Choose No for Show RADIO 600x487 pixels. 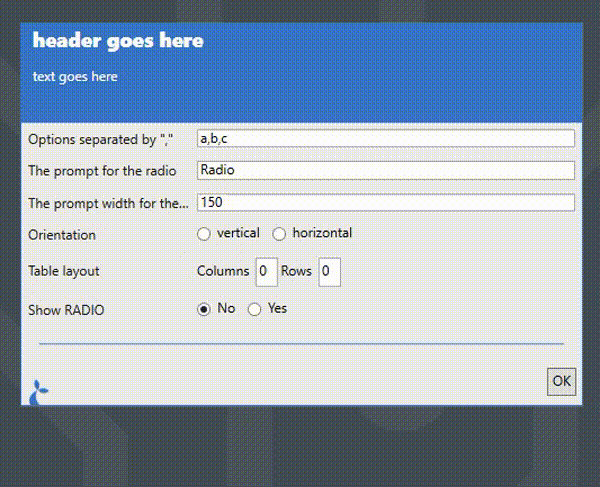[x=204, y=309]
